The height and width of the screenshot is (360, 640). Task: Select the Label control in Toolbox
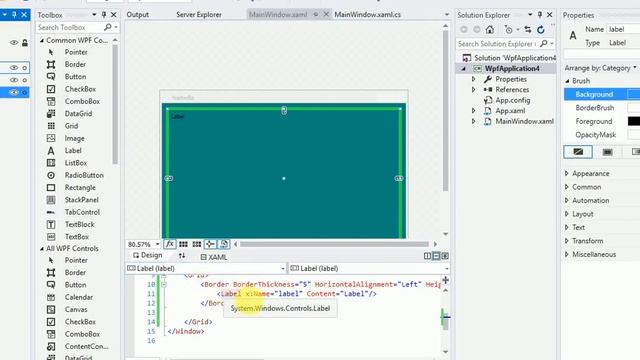[x=73, y=151]
